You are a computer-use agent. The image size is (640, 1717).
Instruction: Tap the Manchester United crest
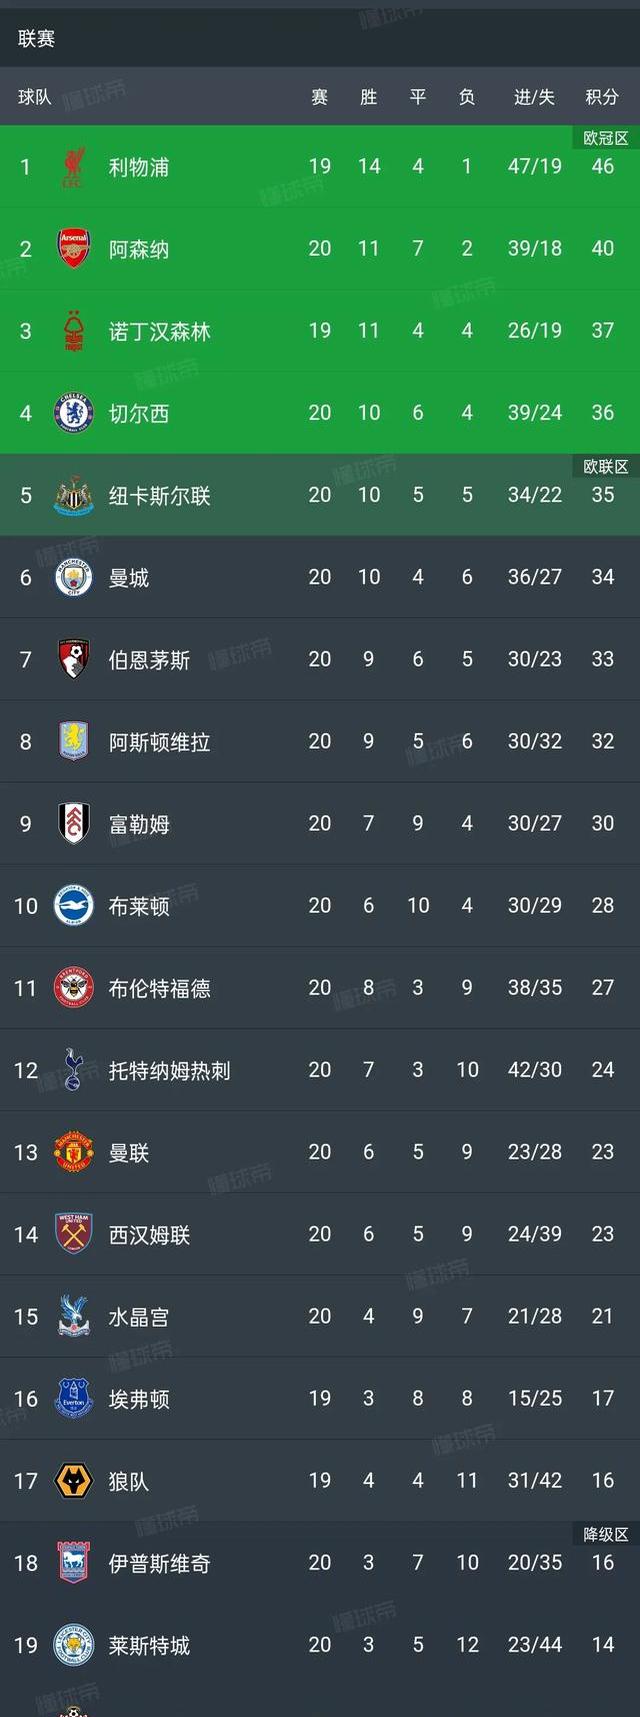pyautogui.click(x=73, y=1152)
